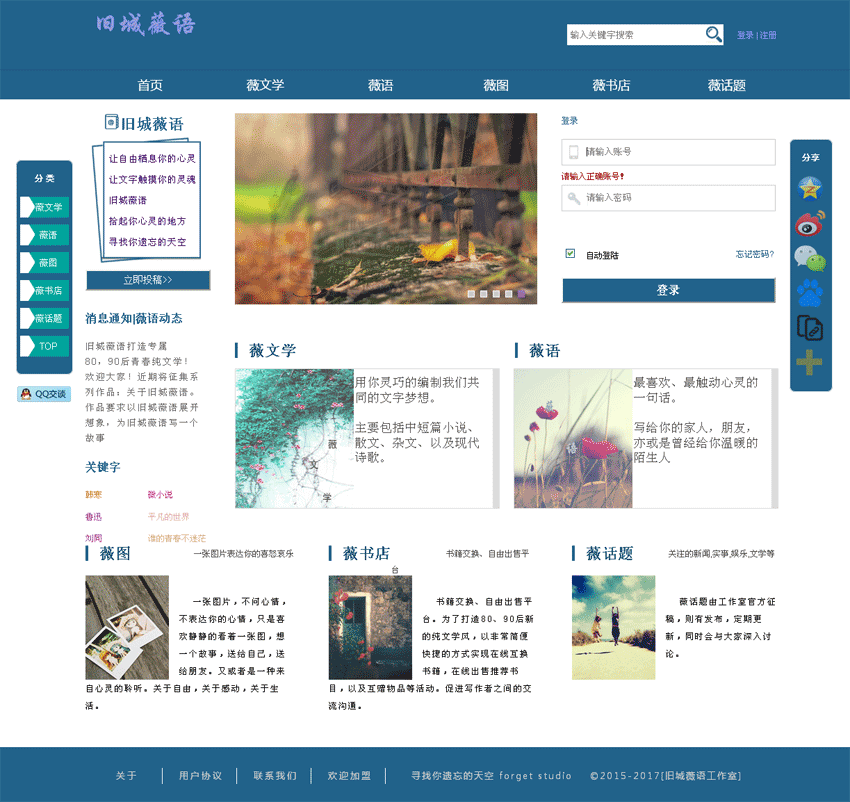Share to Sina Weibo icon

(810, 223)
